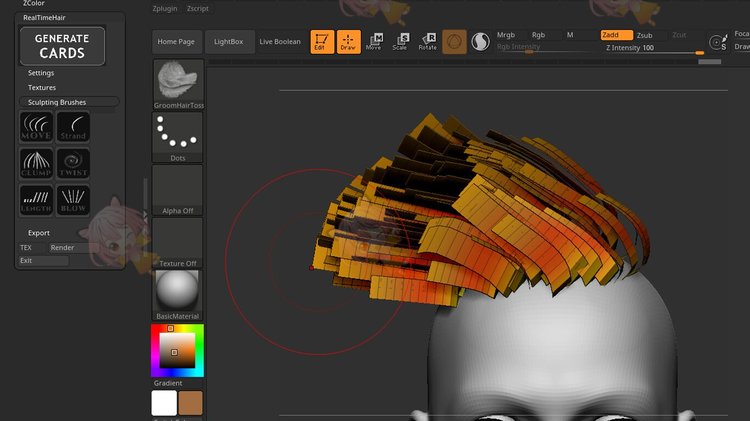The width and height of the screenshot is (750, 421).
Task: Activate the Move transform tool
Action: [x=375, y=42]
